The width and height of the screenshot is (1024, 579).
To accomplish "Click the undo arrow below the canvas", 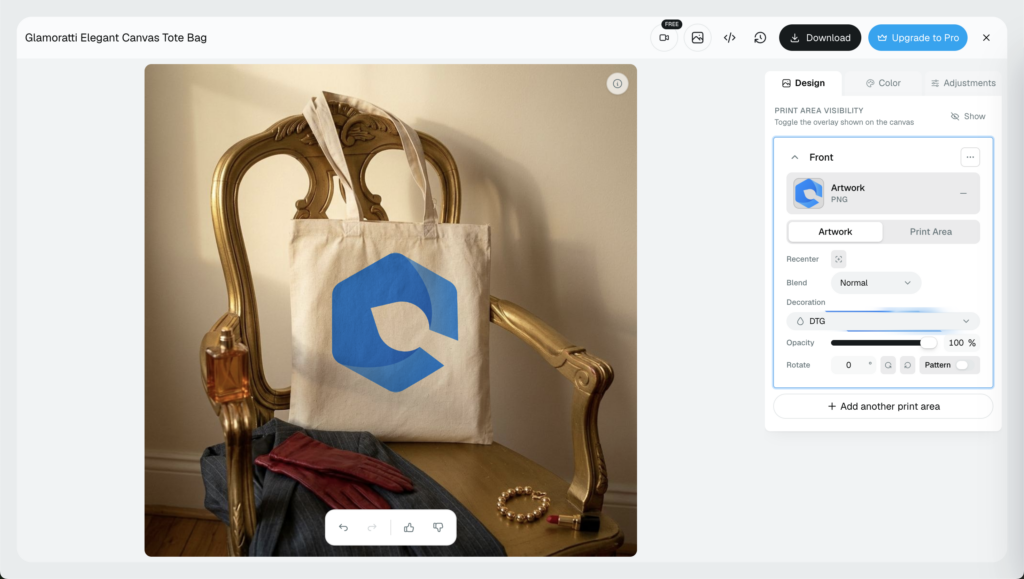I will 344,527.
